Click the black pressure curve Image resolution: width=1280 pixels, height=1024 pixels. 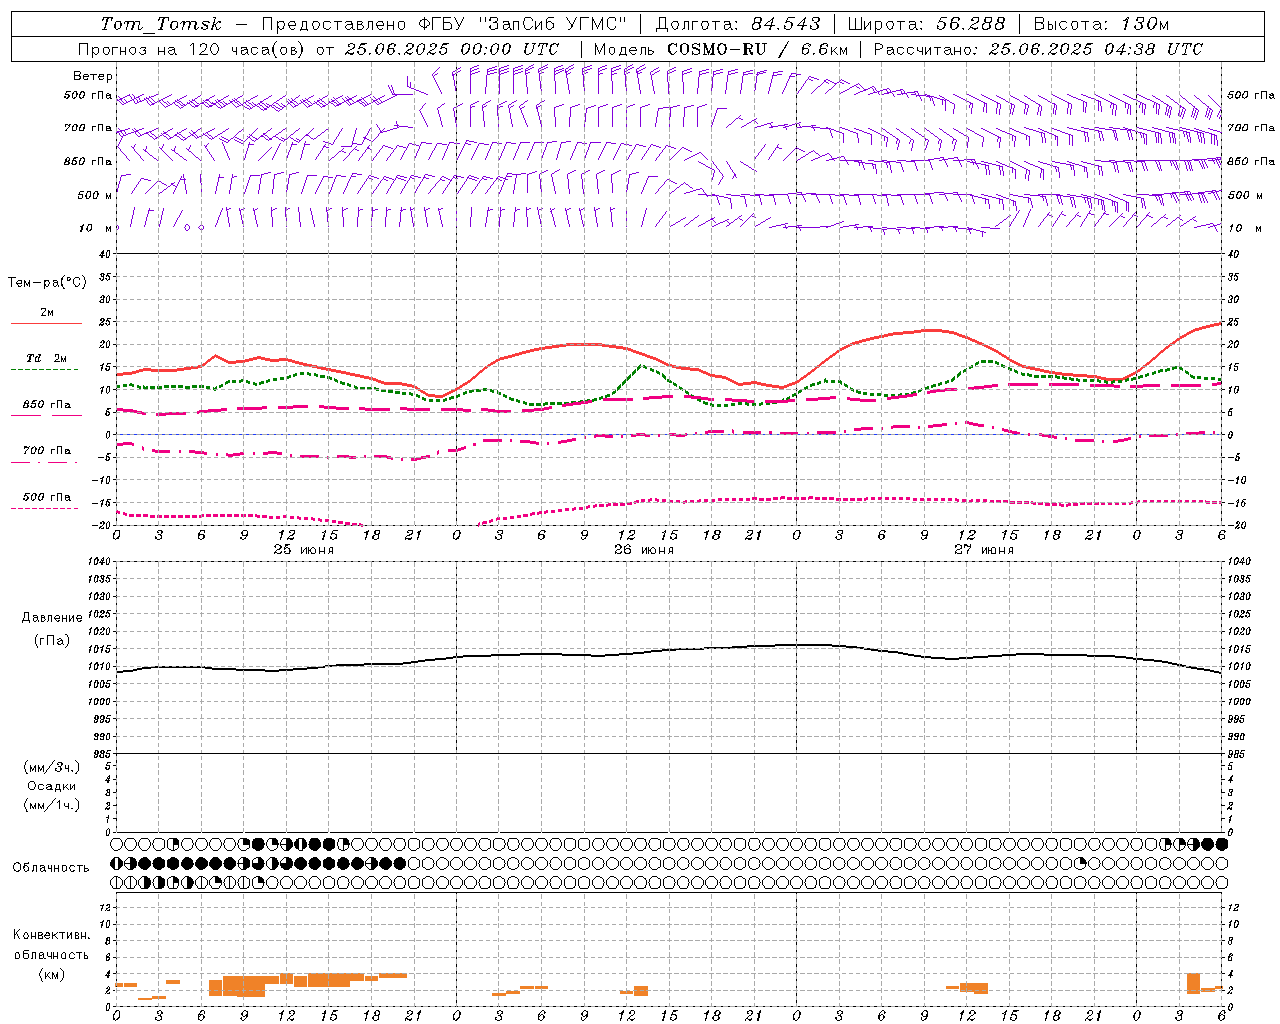tap(670, 652)
